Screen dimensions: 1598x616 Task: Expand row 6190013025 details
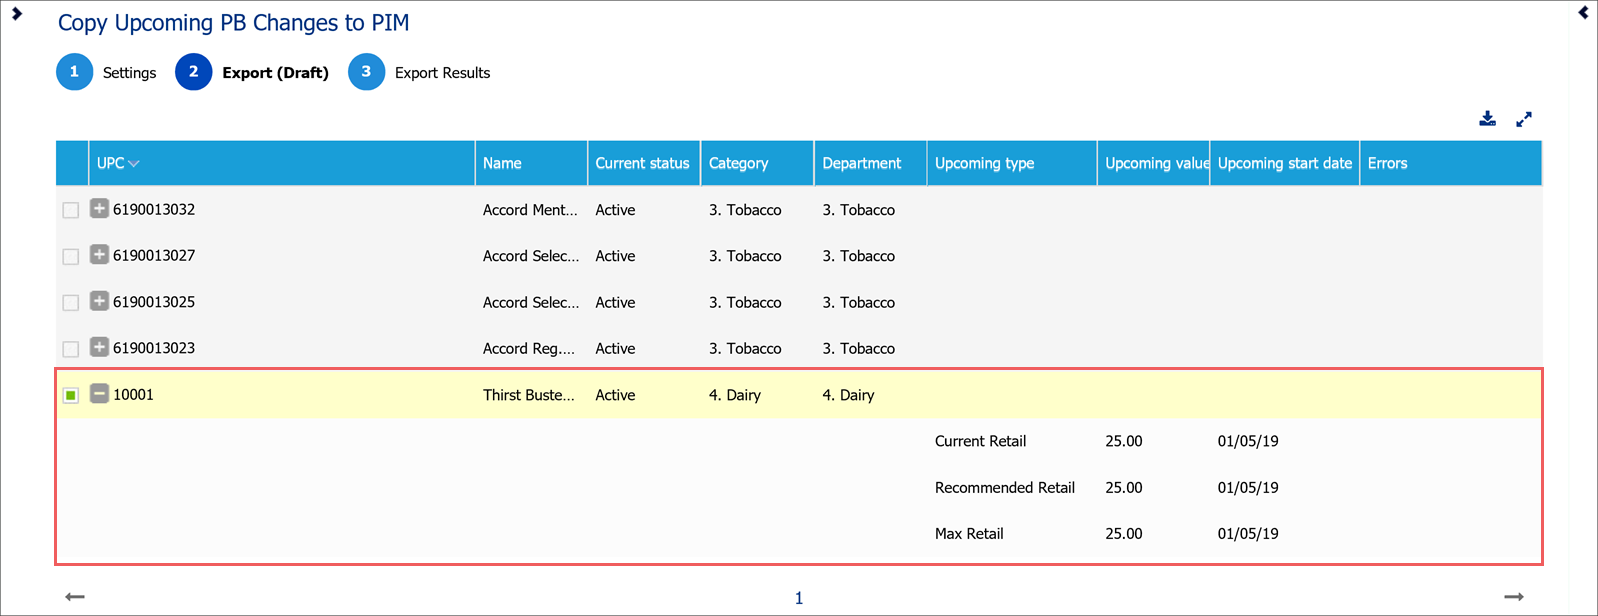coord(99,300)
